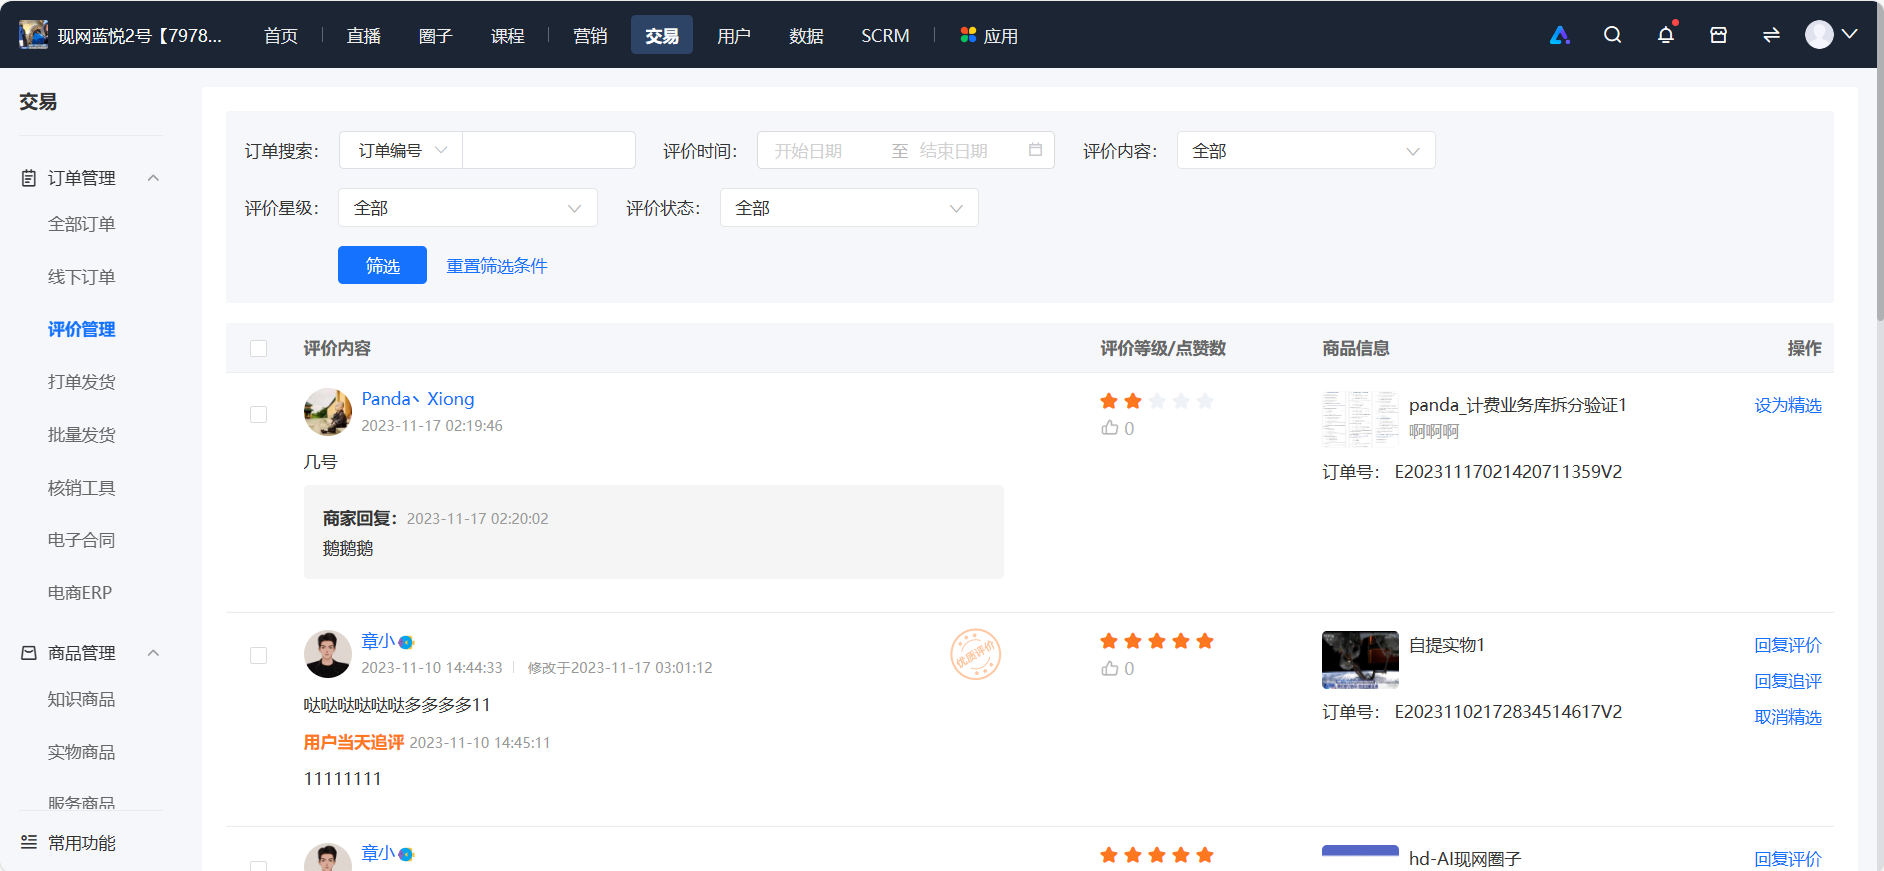Open 评价星级 dropdown
Image resolution: width=1884 pixels, height=871 pixels.
click(468, 207)
